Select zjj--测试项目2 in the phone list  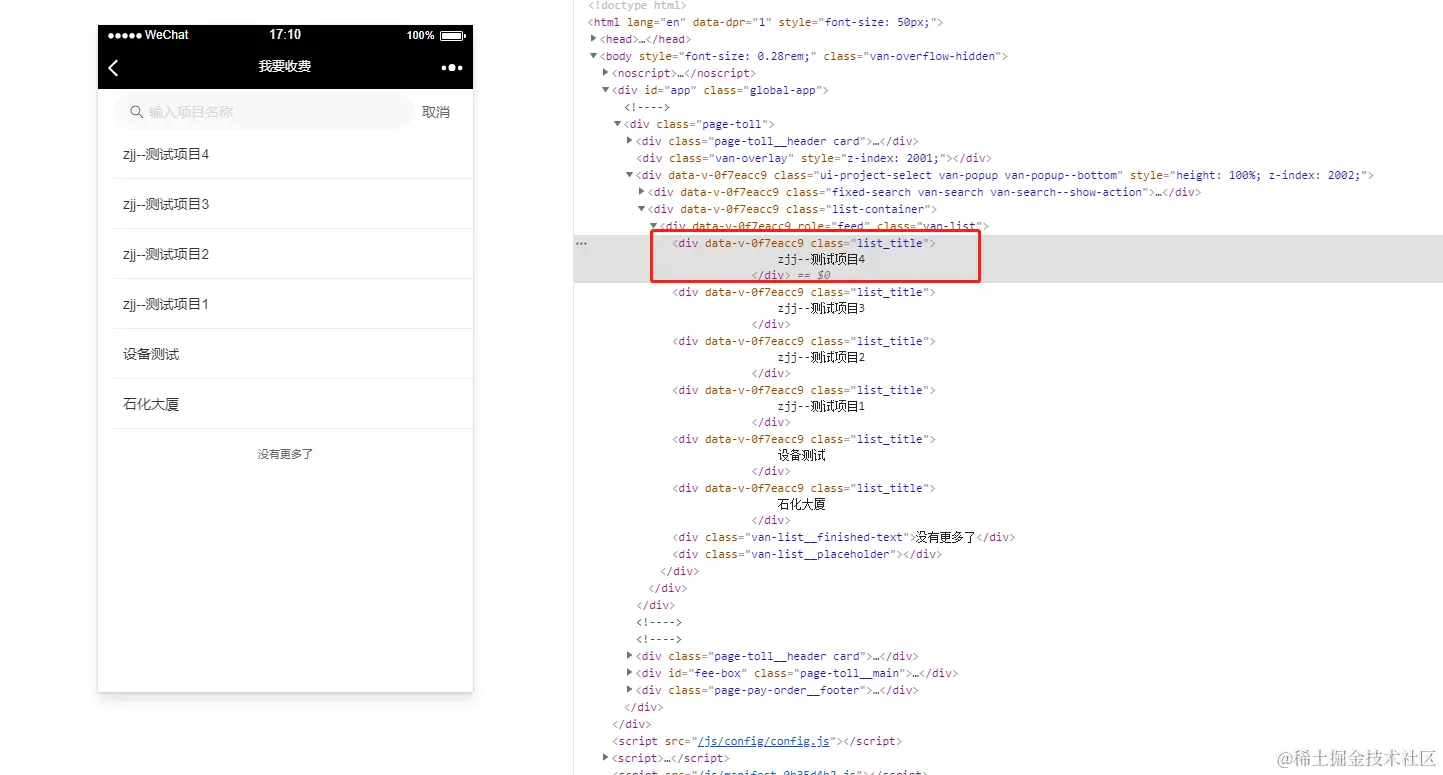(x=292, y=254)
